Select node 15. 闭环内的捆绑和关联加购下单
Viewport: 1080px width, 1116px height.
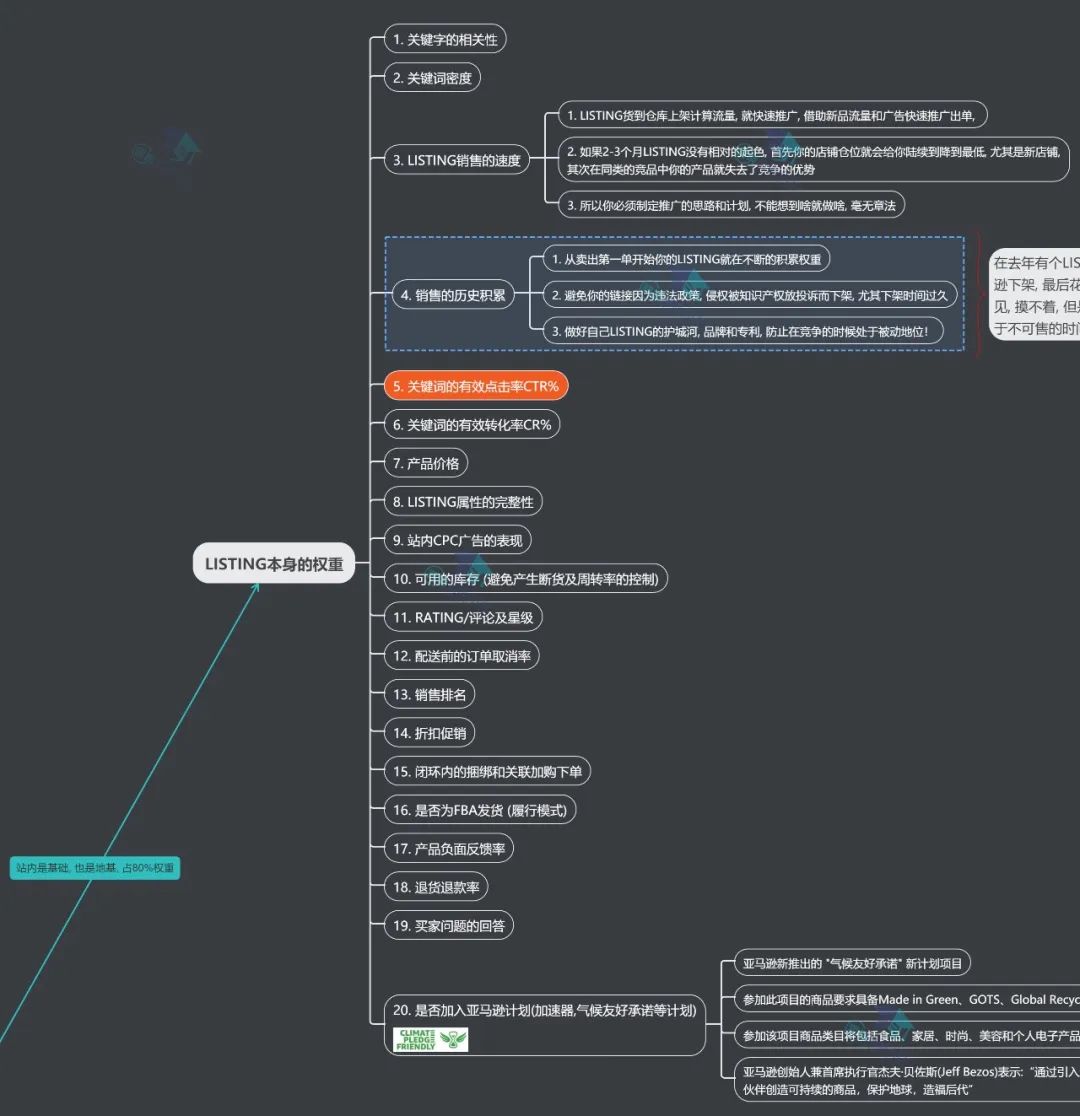(x=487, y=771)
